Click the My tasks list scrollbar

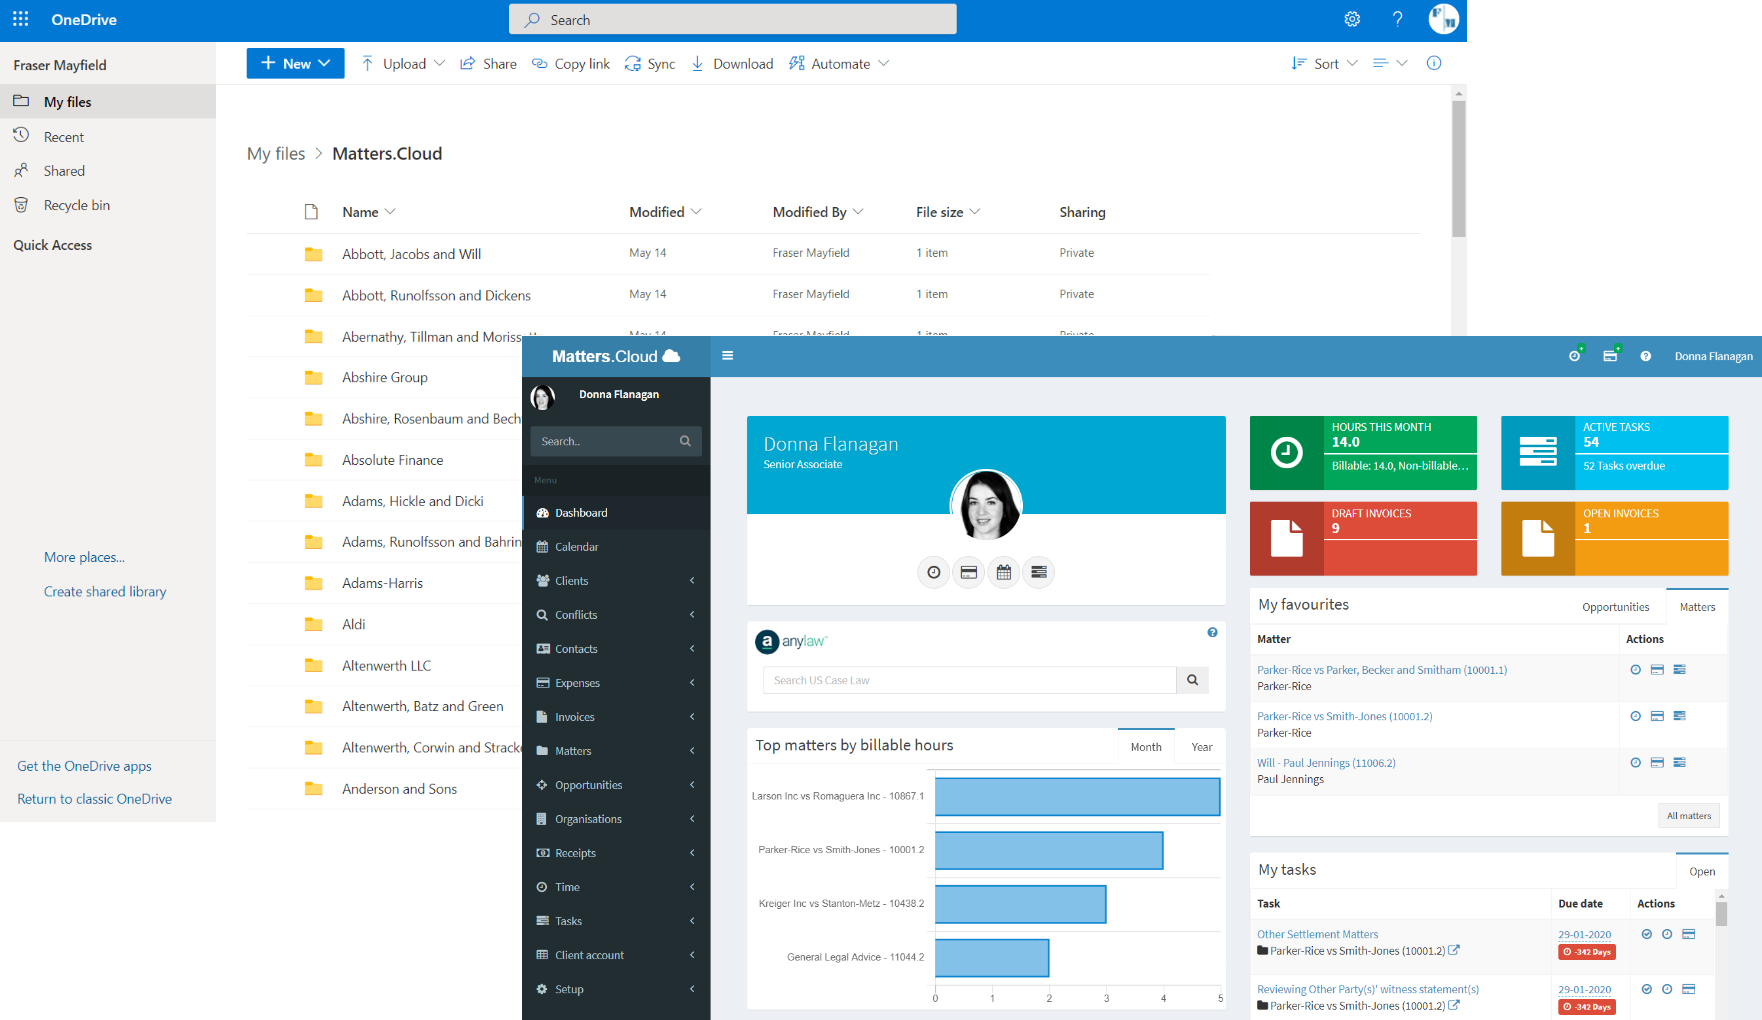[x=1721, y=914]
